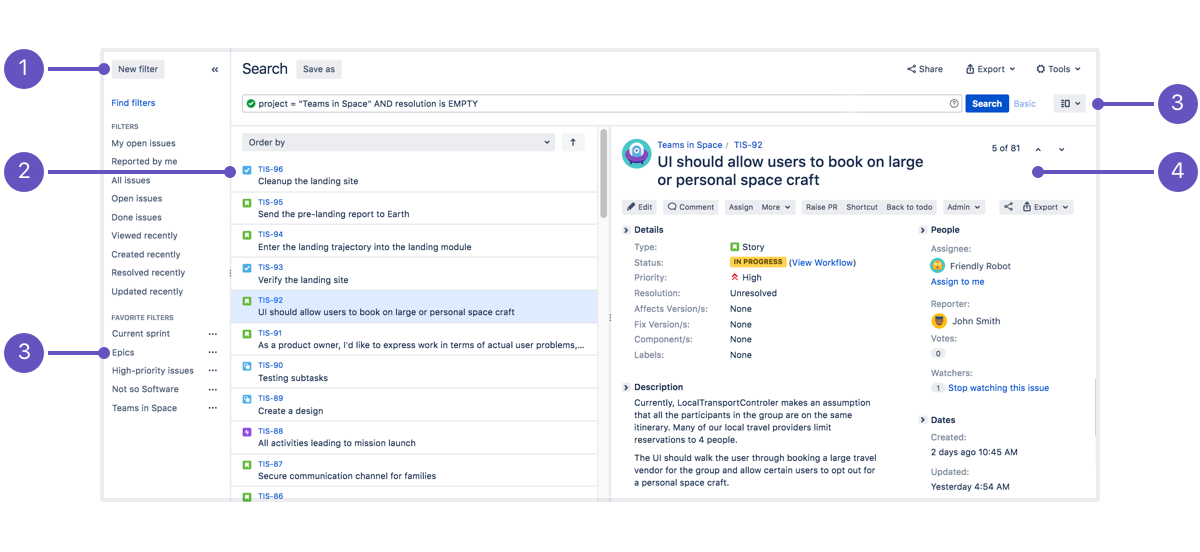Click the Save as button

319,69
